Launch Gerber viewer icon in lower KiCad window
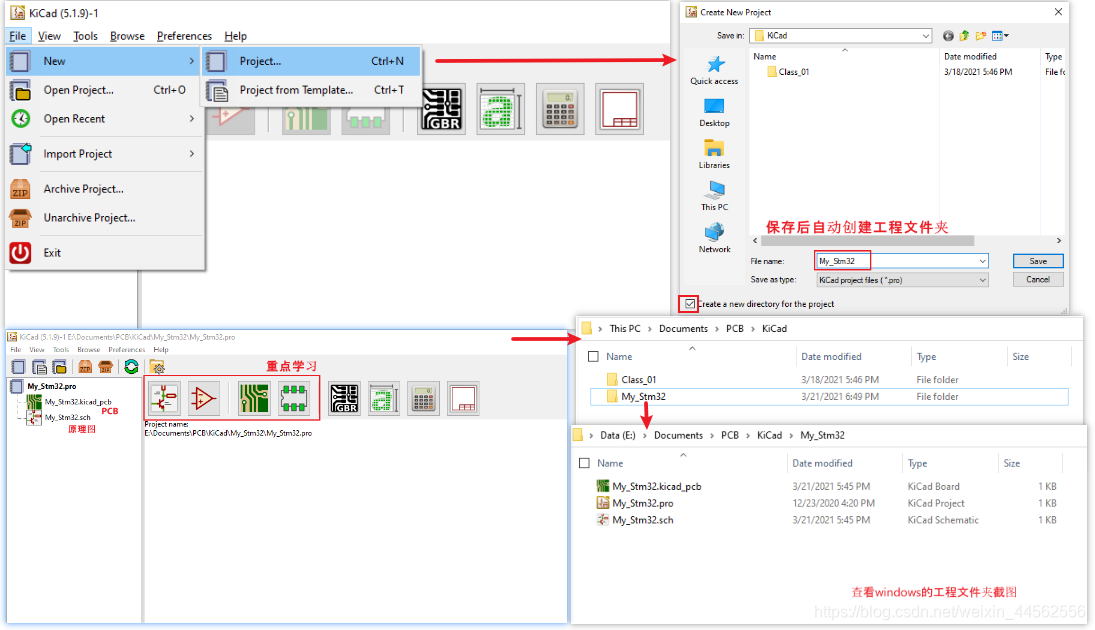1095x630 pixels. 344,399
